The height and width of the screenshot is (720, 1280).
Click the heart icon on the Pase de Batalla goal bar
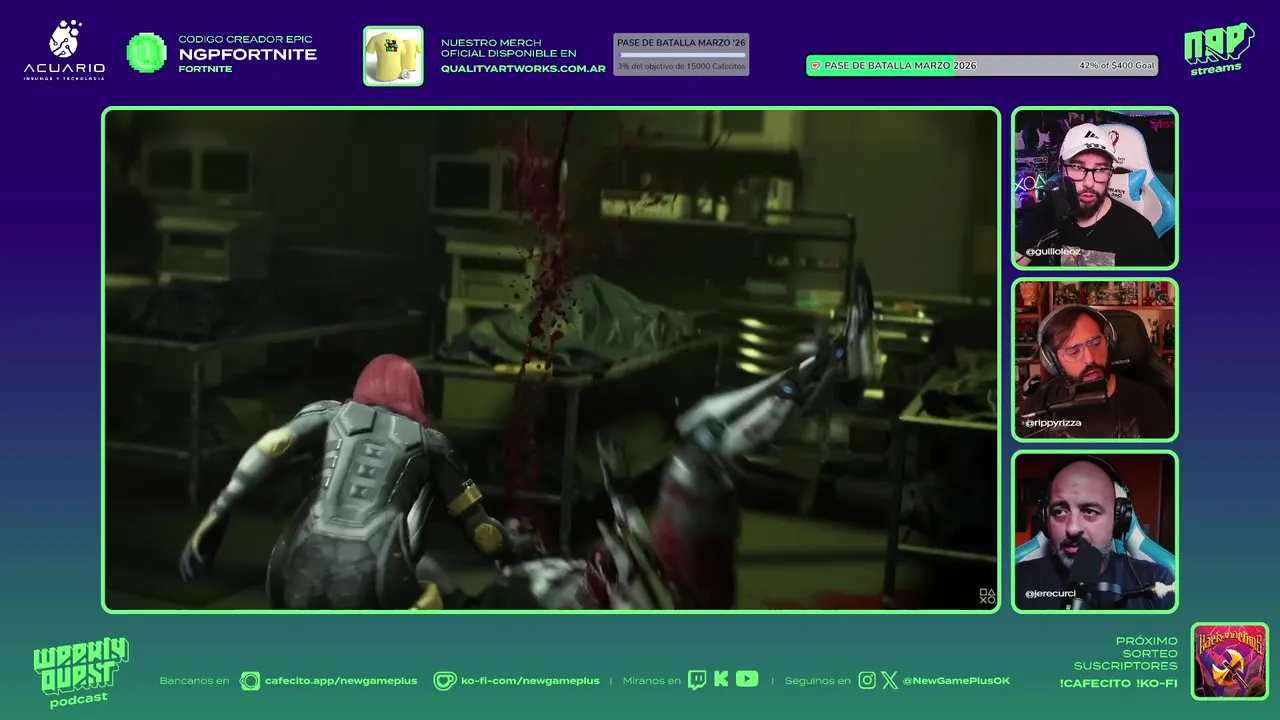[x=815, y=65]
